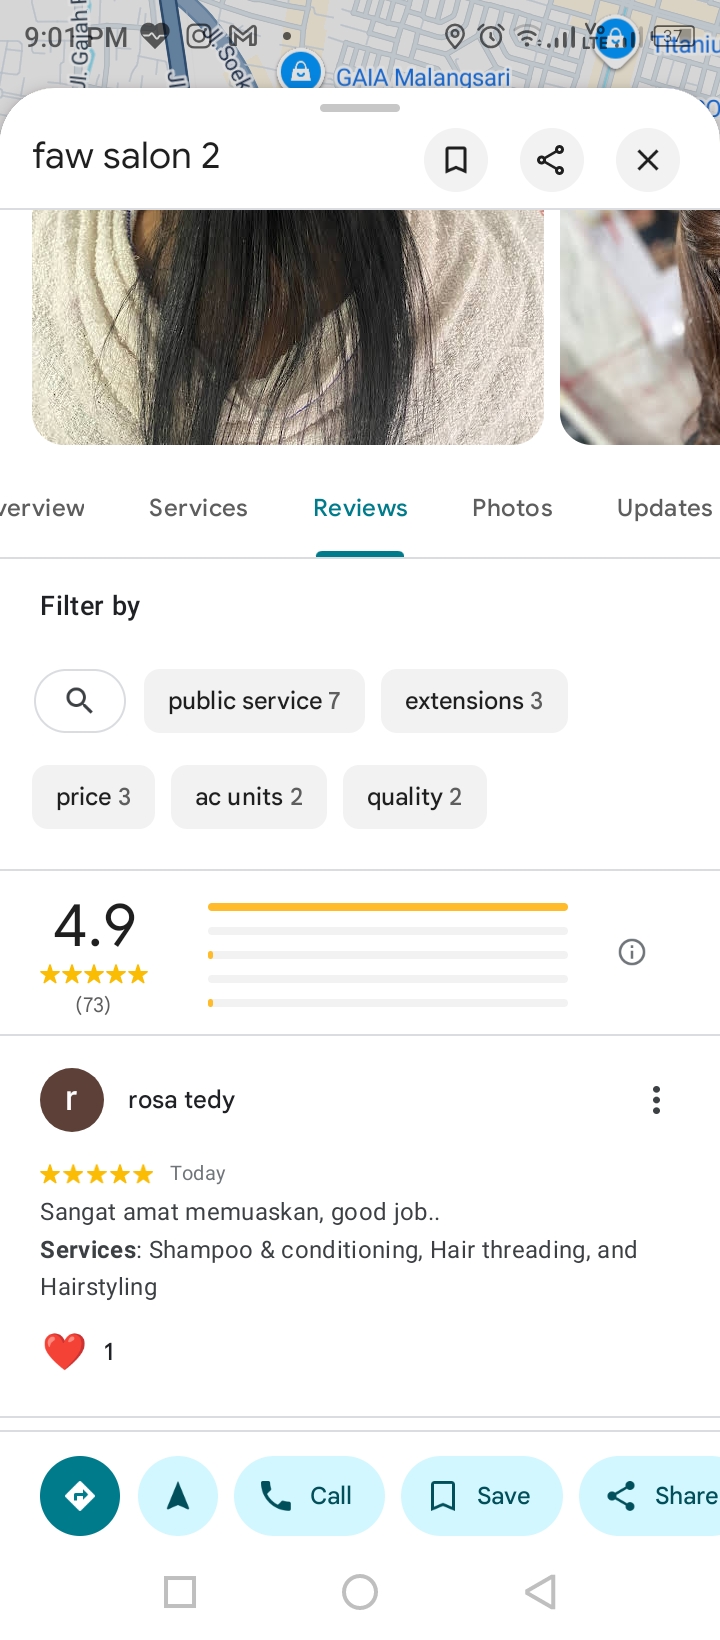Filter reviews by public service
Screen dimensions: 720x1640
(x=254, y=701)
